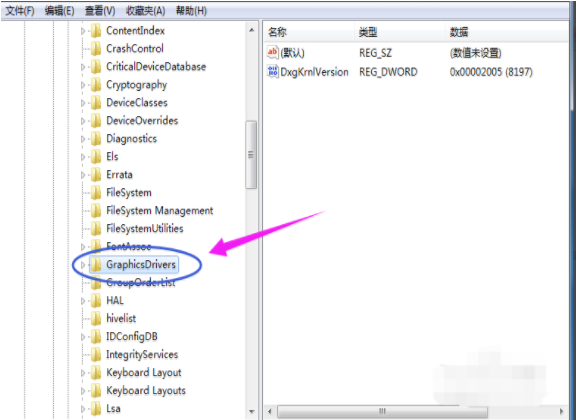Click the ContentIndex folder icon
Image resolution: width=576 pixels, height=420 pixels.
(96, 30)
